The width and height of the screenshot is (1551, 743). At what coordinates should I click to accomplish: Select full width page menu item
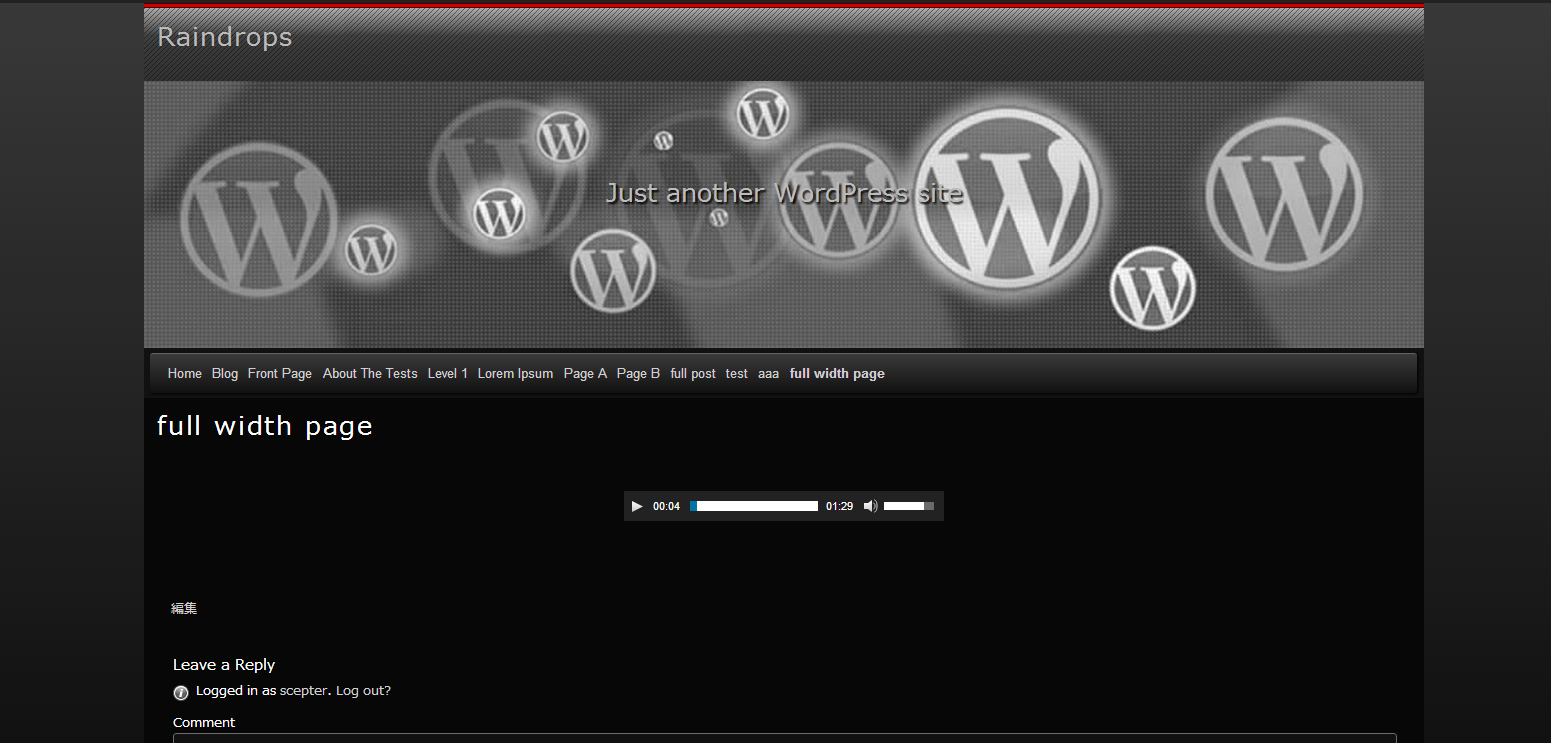[837, 373]
